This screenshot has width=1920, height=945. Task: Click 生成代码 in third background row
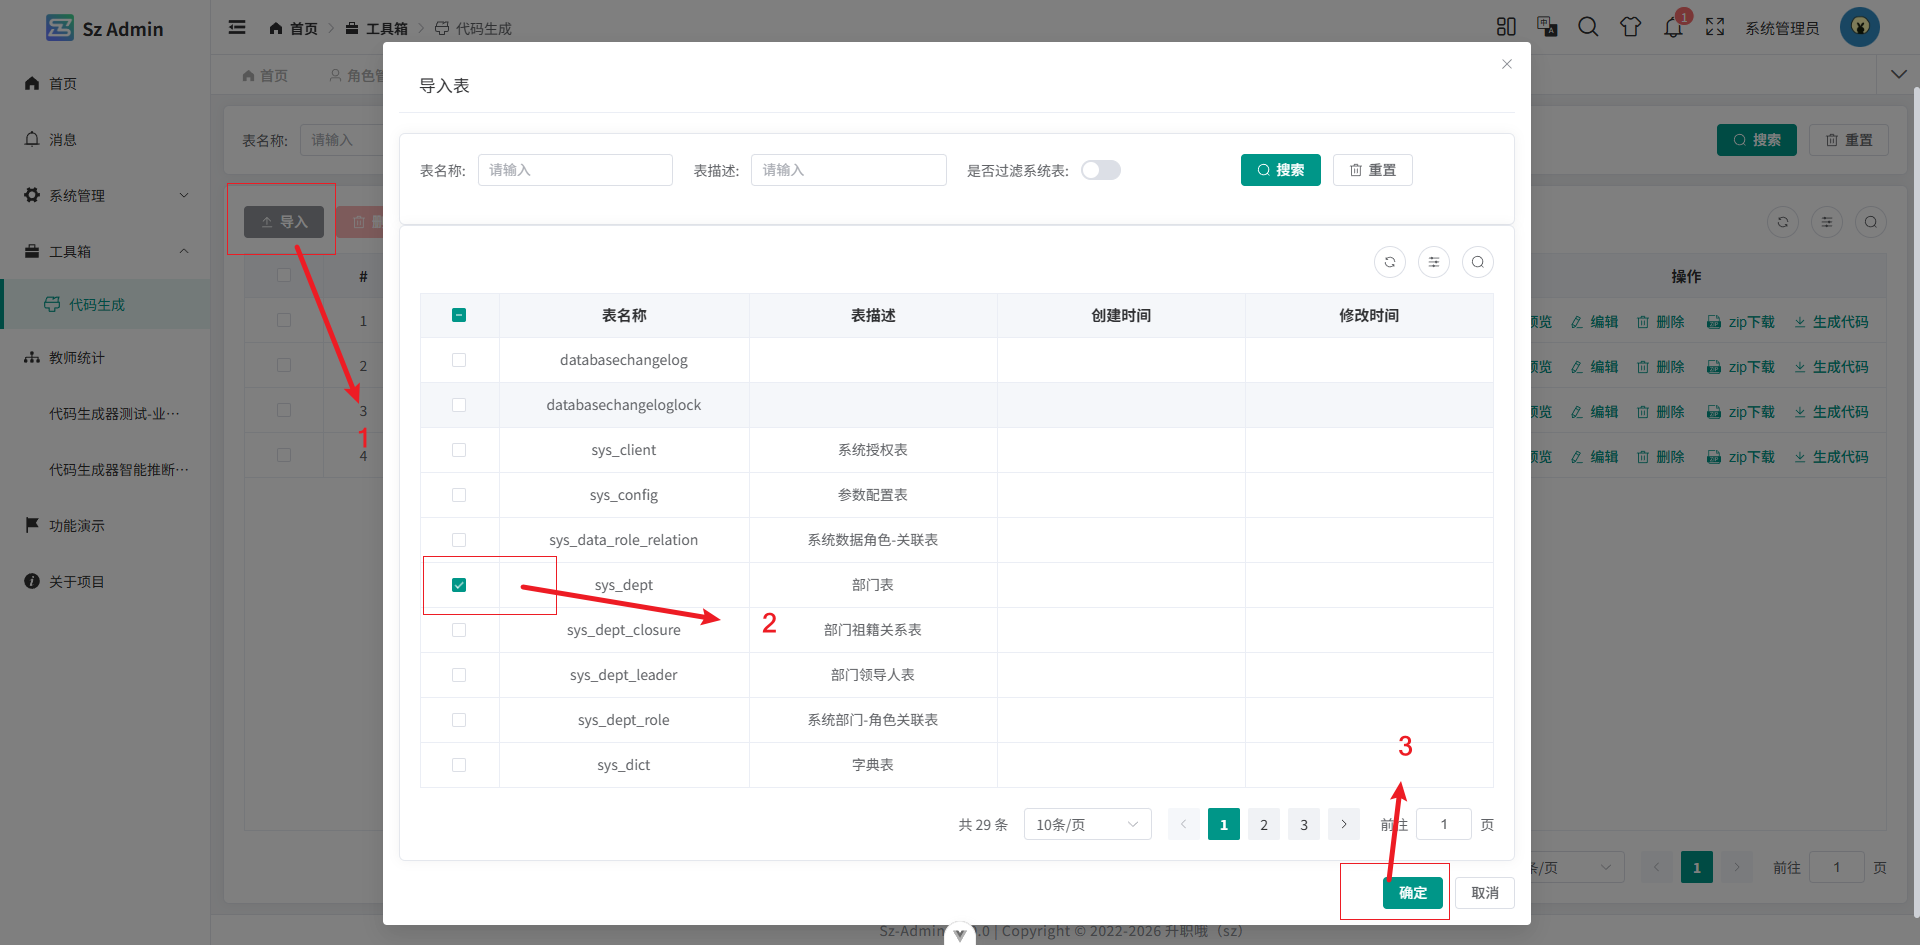point(1831,412)
